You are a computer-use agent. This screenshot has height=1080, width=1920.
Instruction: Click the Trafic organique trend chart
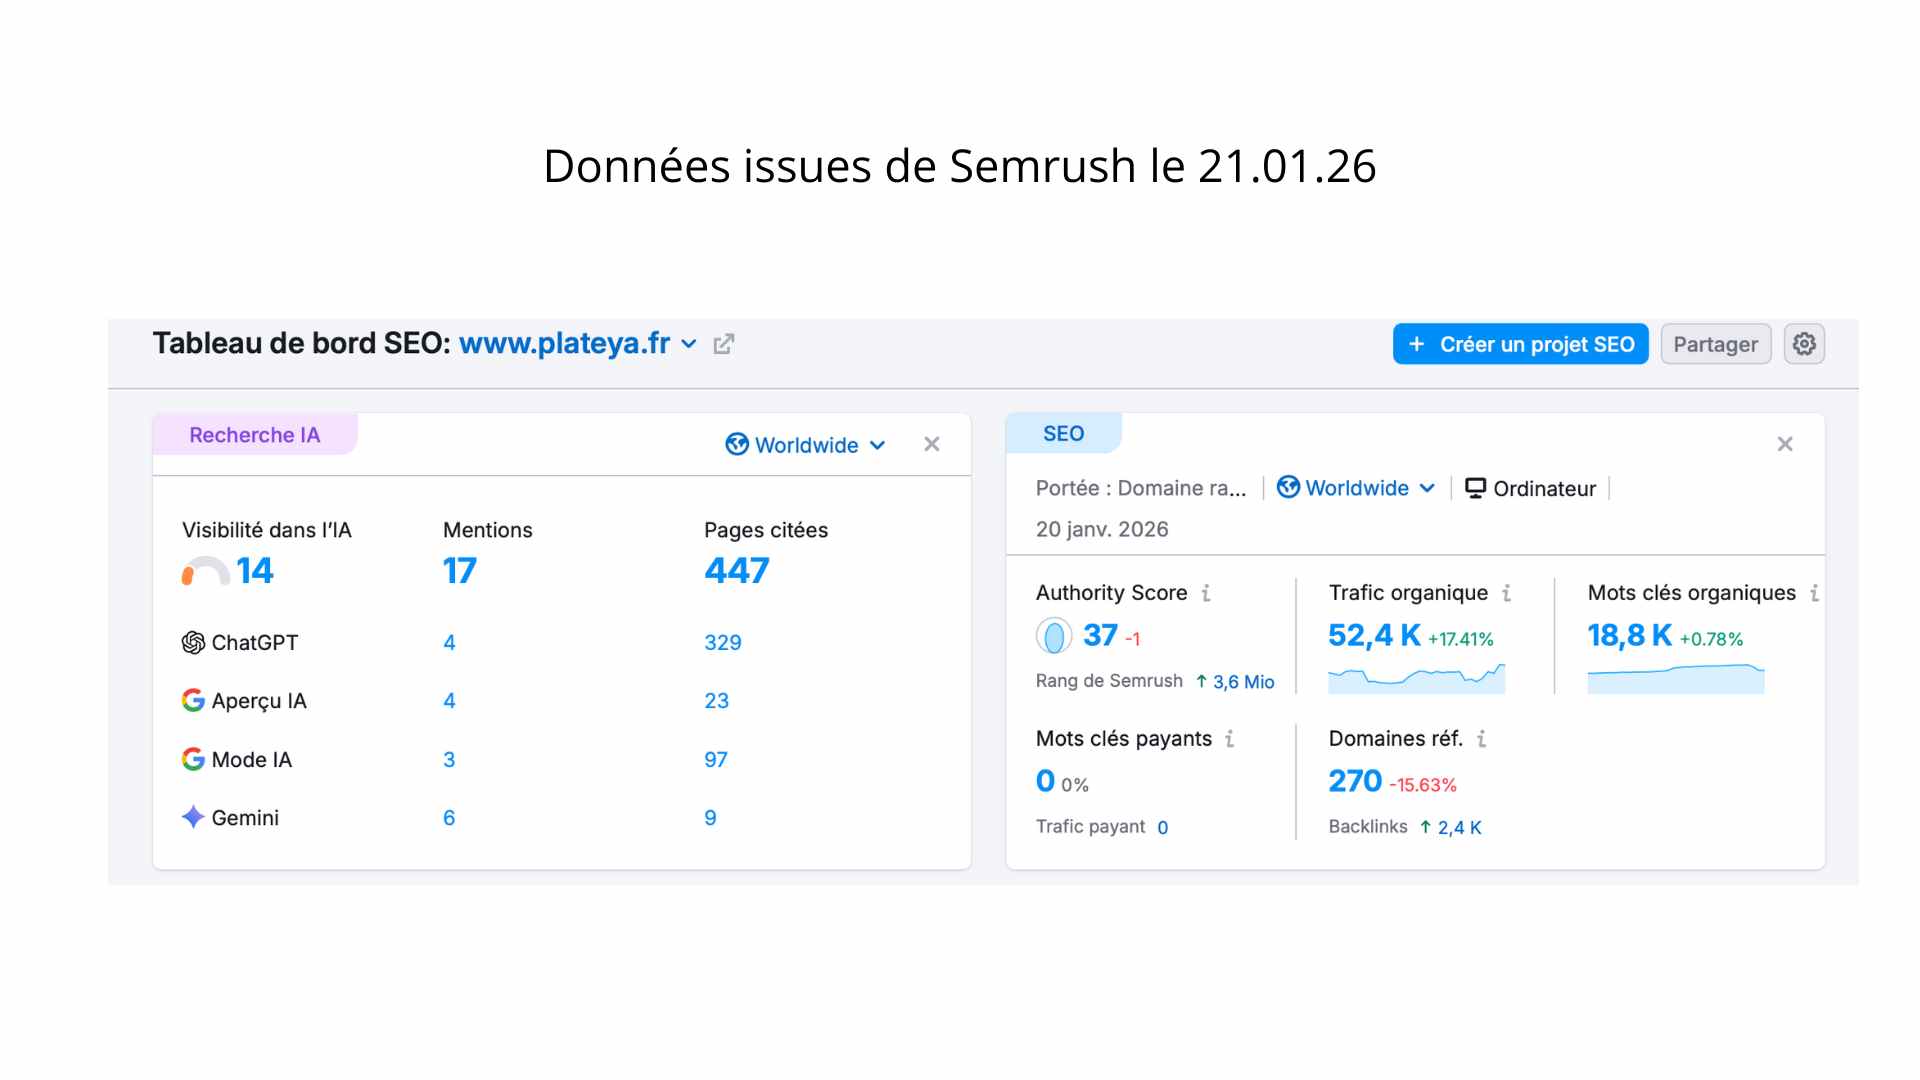pyautogui.click(x=1416, y=679)
